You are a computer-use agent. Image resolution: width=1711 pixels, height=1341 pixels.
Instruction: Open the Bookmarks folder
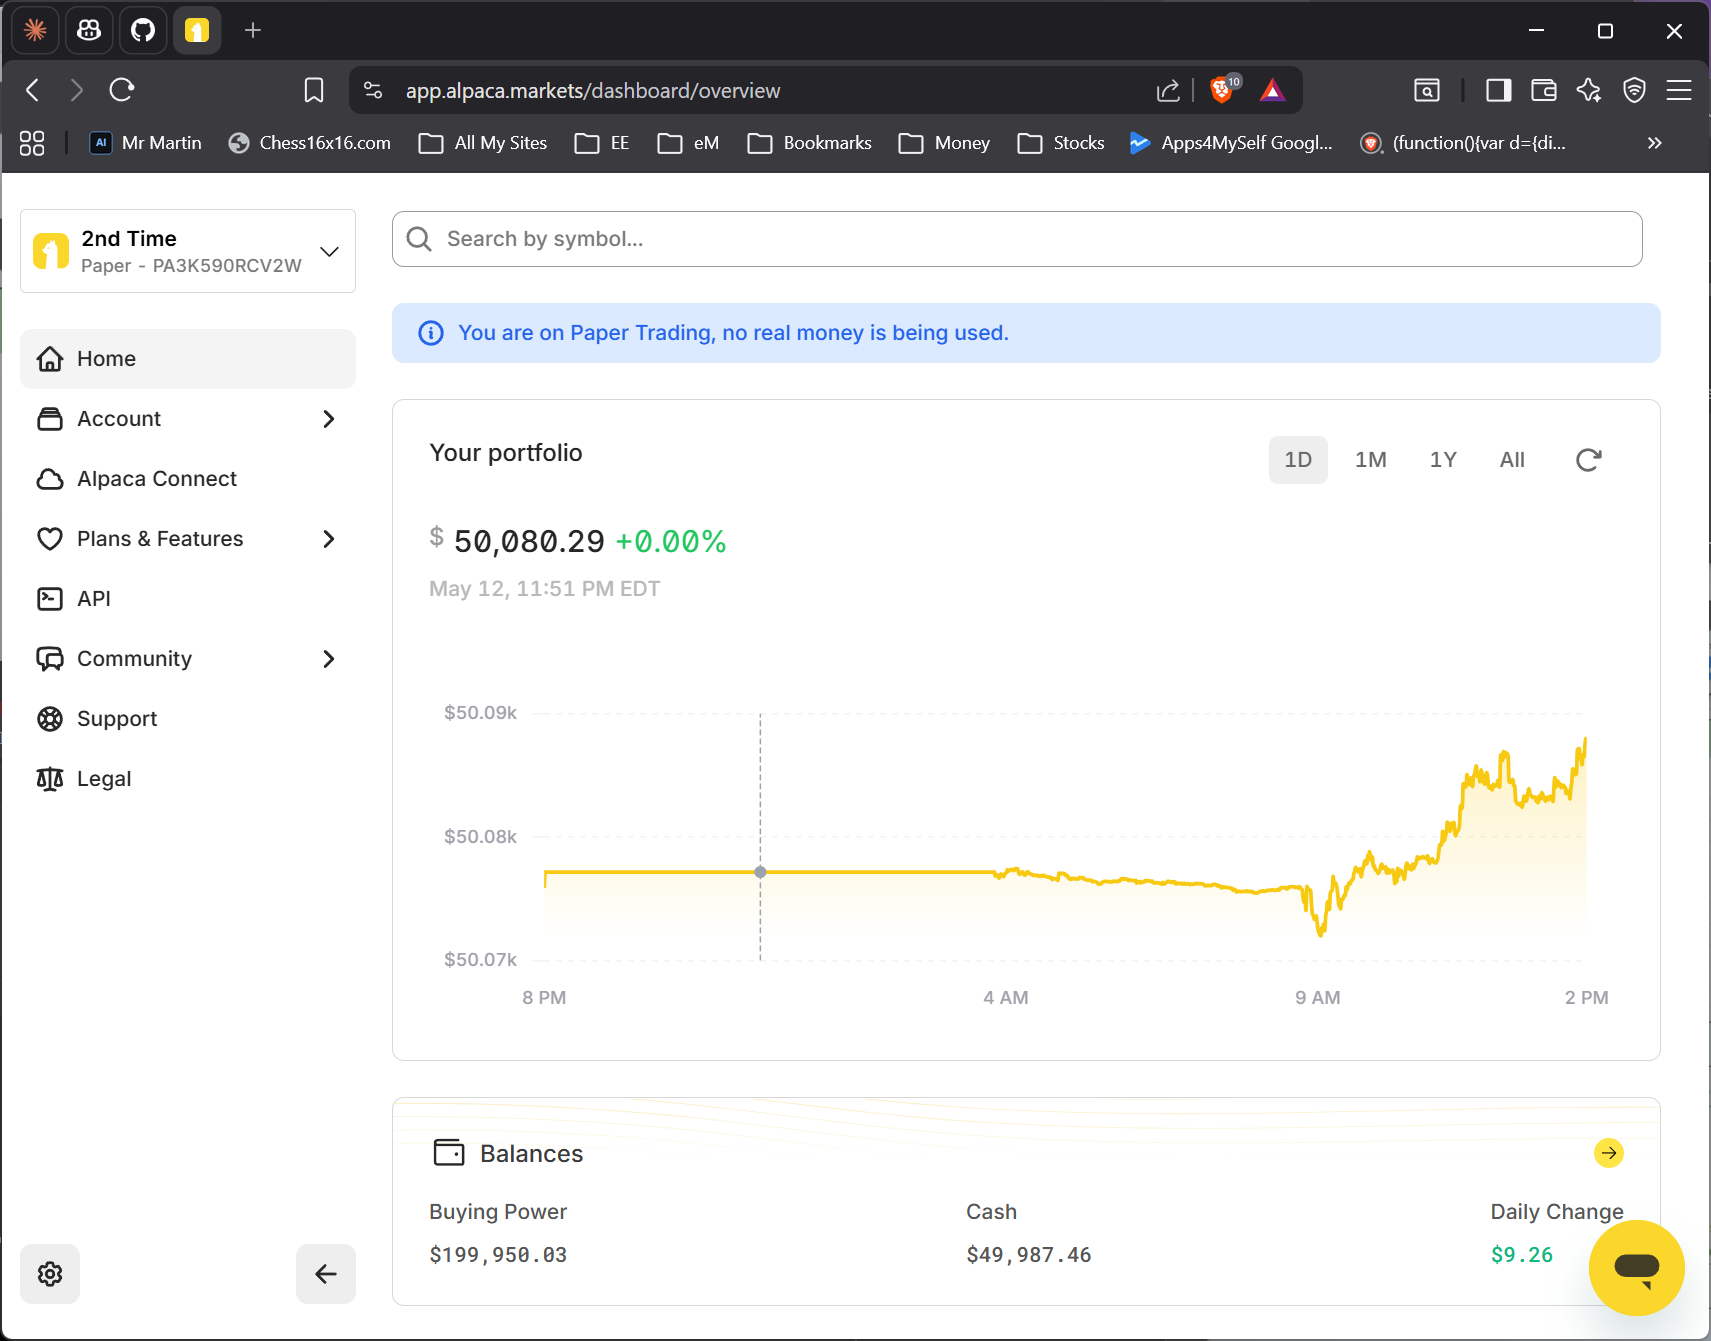[x=810, y=143]
